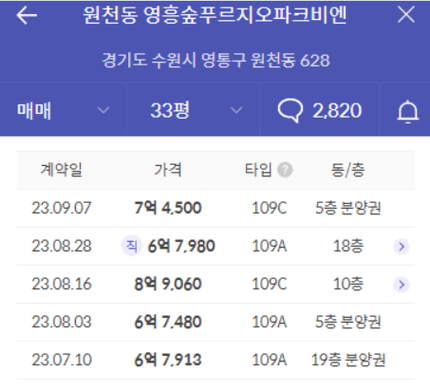The image size is (430, 390).
Task: Click the 계약일 column header
Action: tap(61, 170)
